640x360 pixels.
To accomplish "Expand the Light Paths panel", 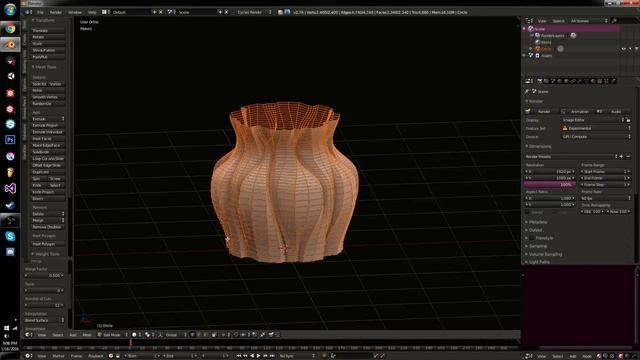I will coord(539,262).
